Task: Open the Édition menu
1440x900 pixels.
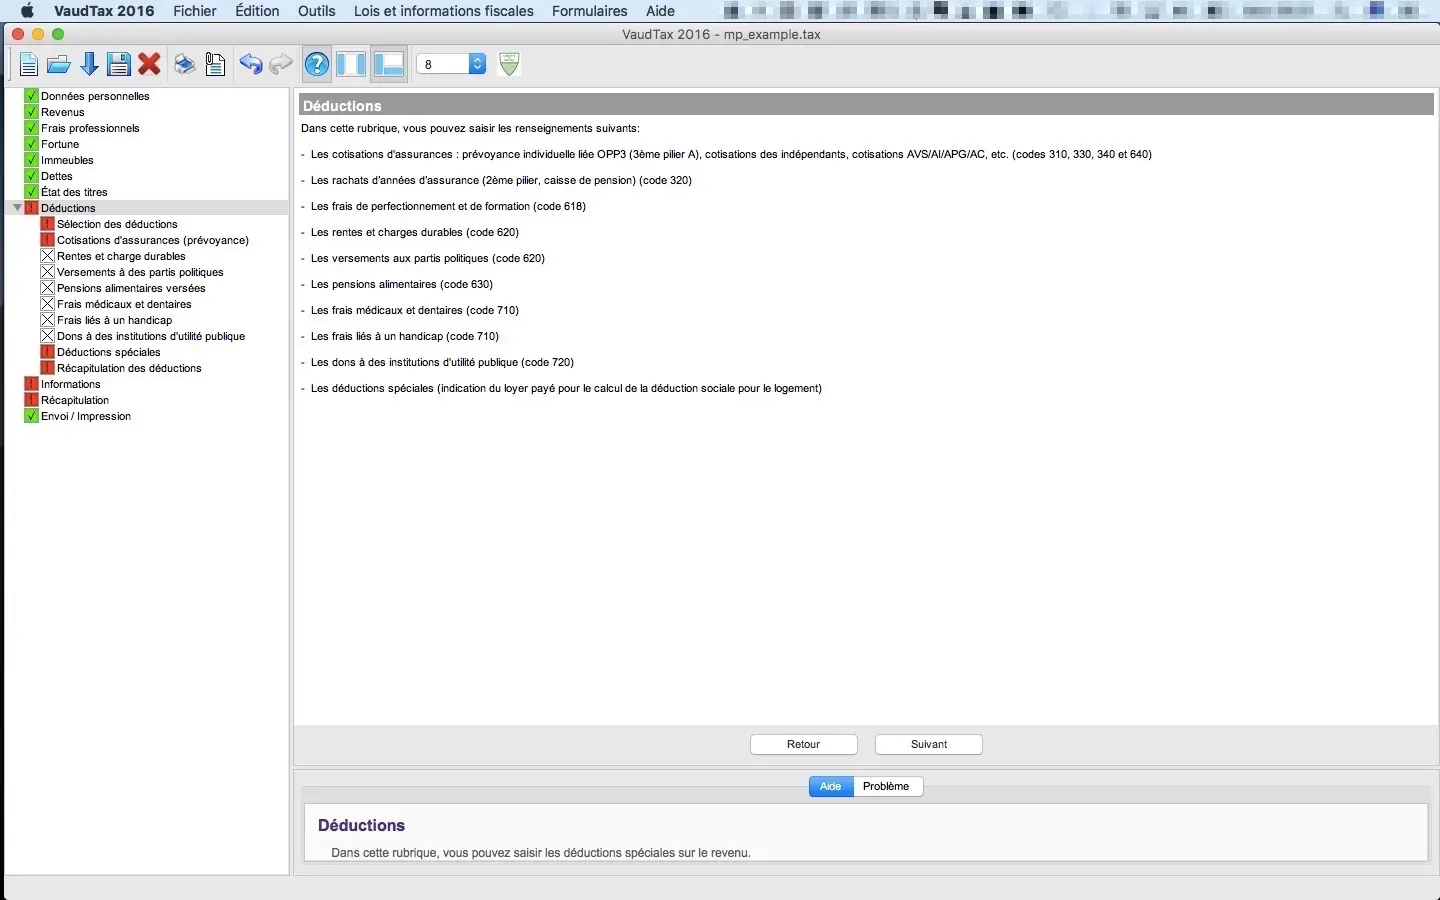Action: [257, 11]
